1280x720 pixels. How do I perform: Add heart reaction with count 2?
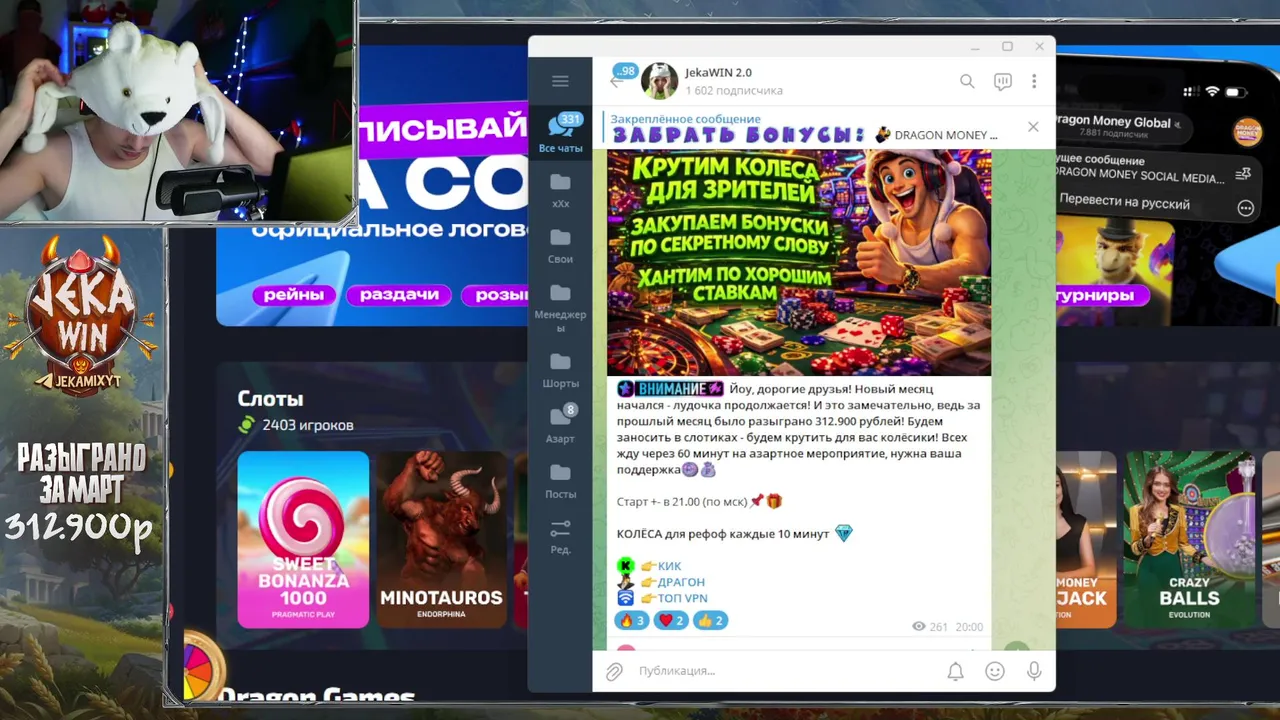pos(671,621)
